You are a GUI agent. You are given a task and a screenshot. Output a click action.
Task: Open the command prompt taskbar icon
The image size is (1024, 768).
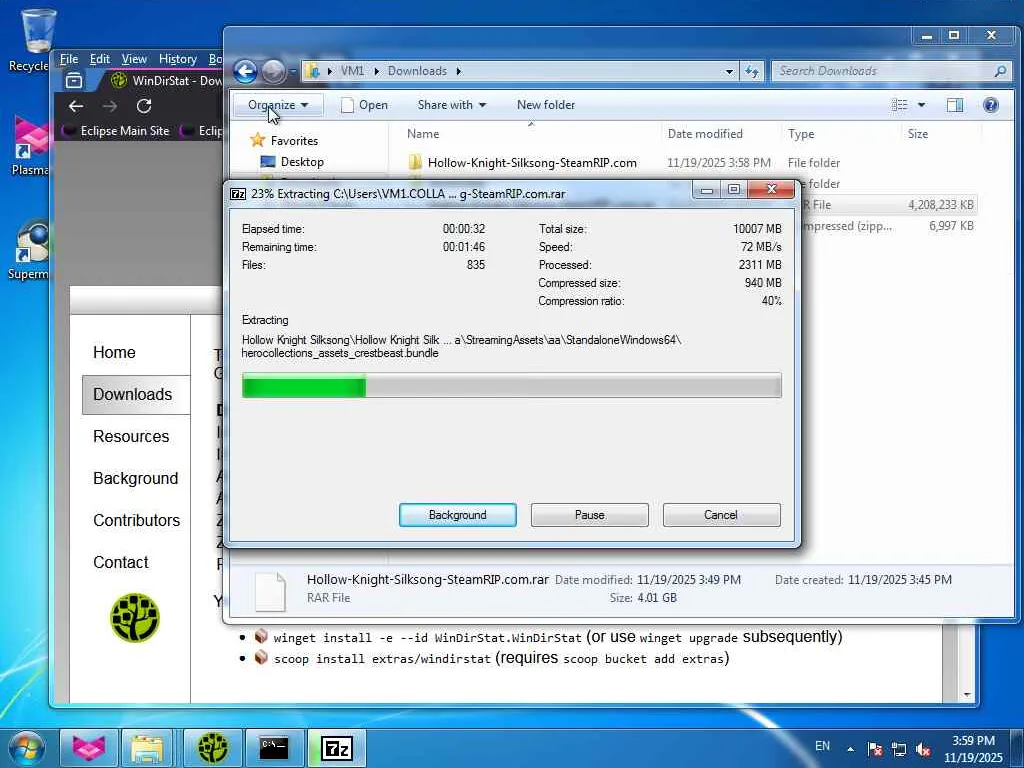click(274, 748)
